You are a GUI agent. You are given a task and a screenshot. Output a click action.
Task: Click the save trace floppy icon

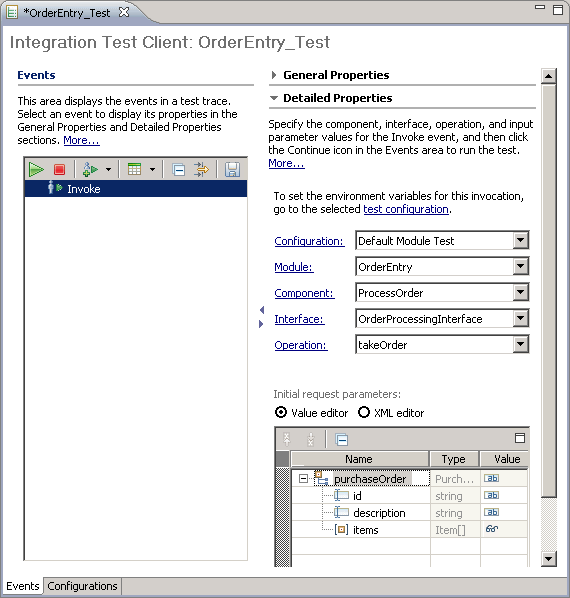coord(232,169)
